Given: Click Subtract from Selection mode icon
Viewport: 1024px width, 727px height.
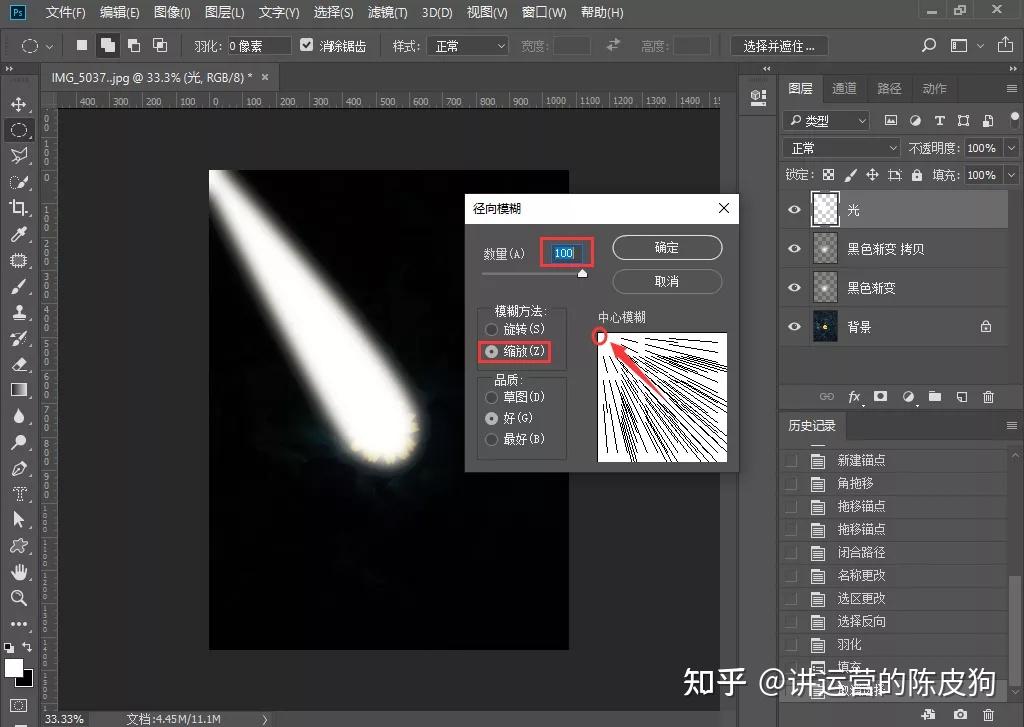Looking at the screenshot, I should click(134, 45).
